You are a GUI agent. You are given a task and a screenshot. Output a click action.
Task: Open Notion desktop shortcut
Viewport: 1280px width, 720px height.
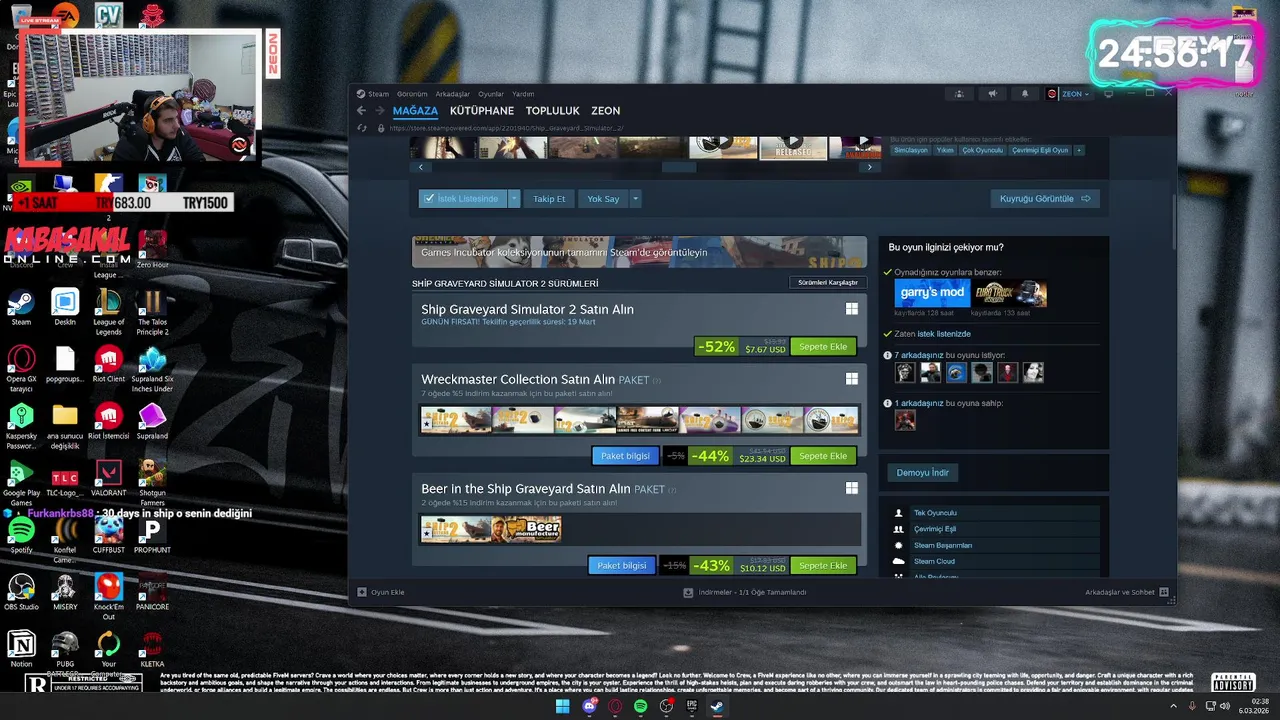(x=21, y=649)
